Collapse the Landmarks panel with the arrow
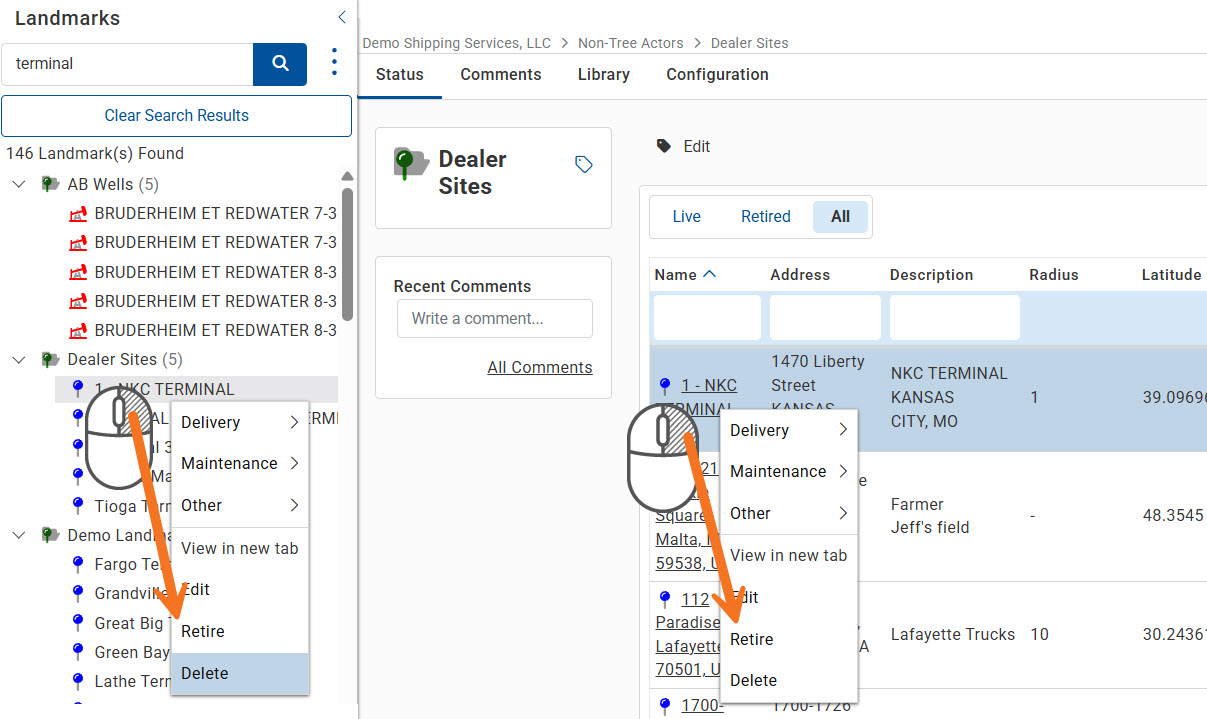1207x719 pixels. point(342,17)
